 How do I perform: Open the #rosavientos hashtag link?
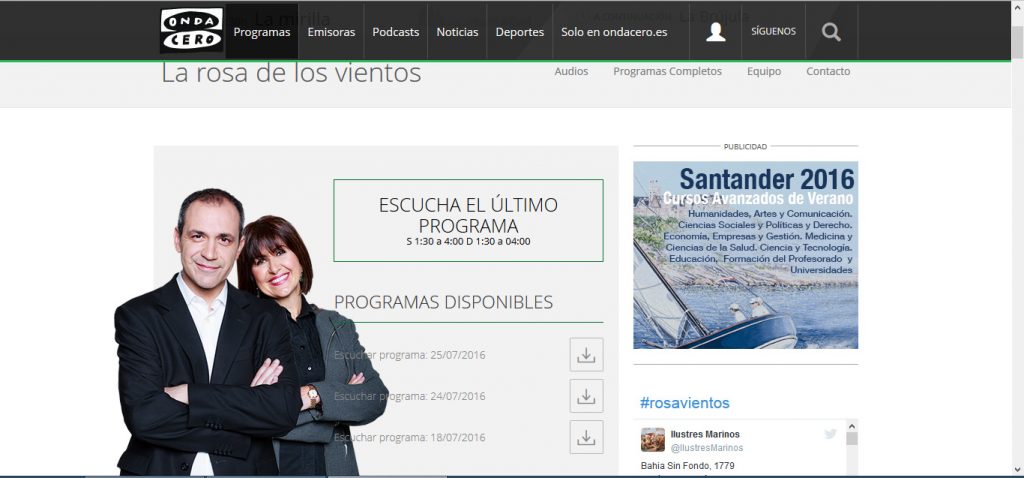tap(684, 403)
